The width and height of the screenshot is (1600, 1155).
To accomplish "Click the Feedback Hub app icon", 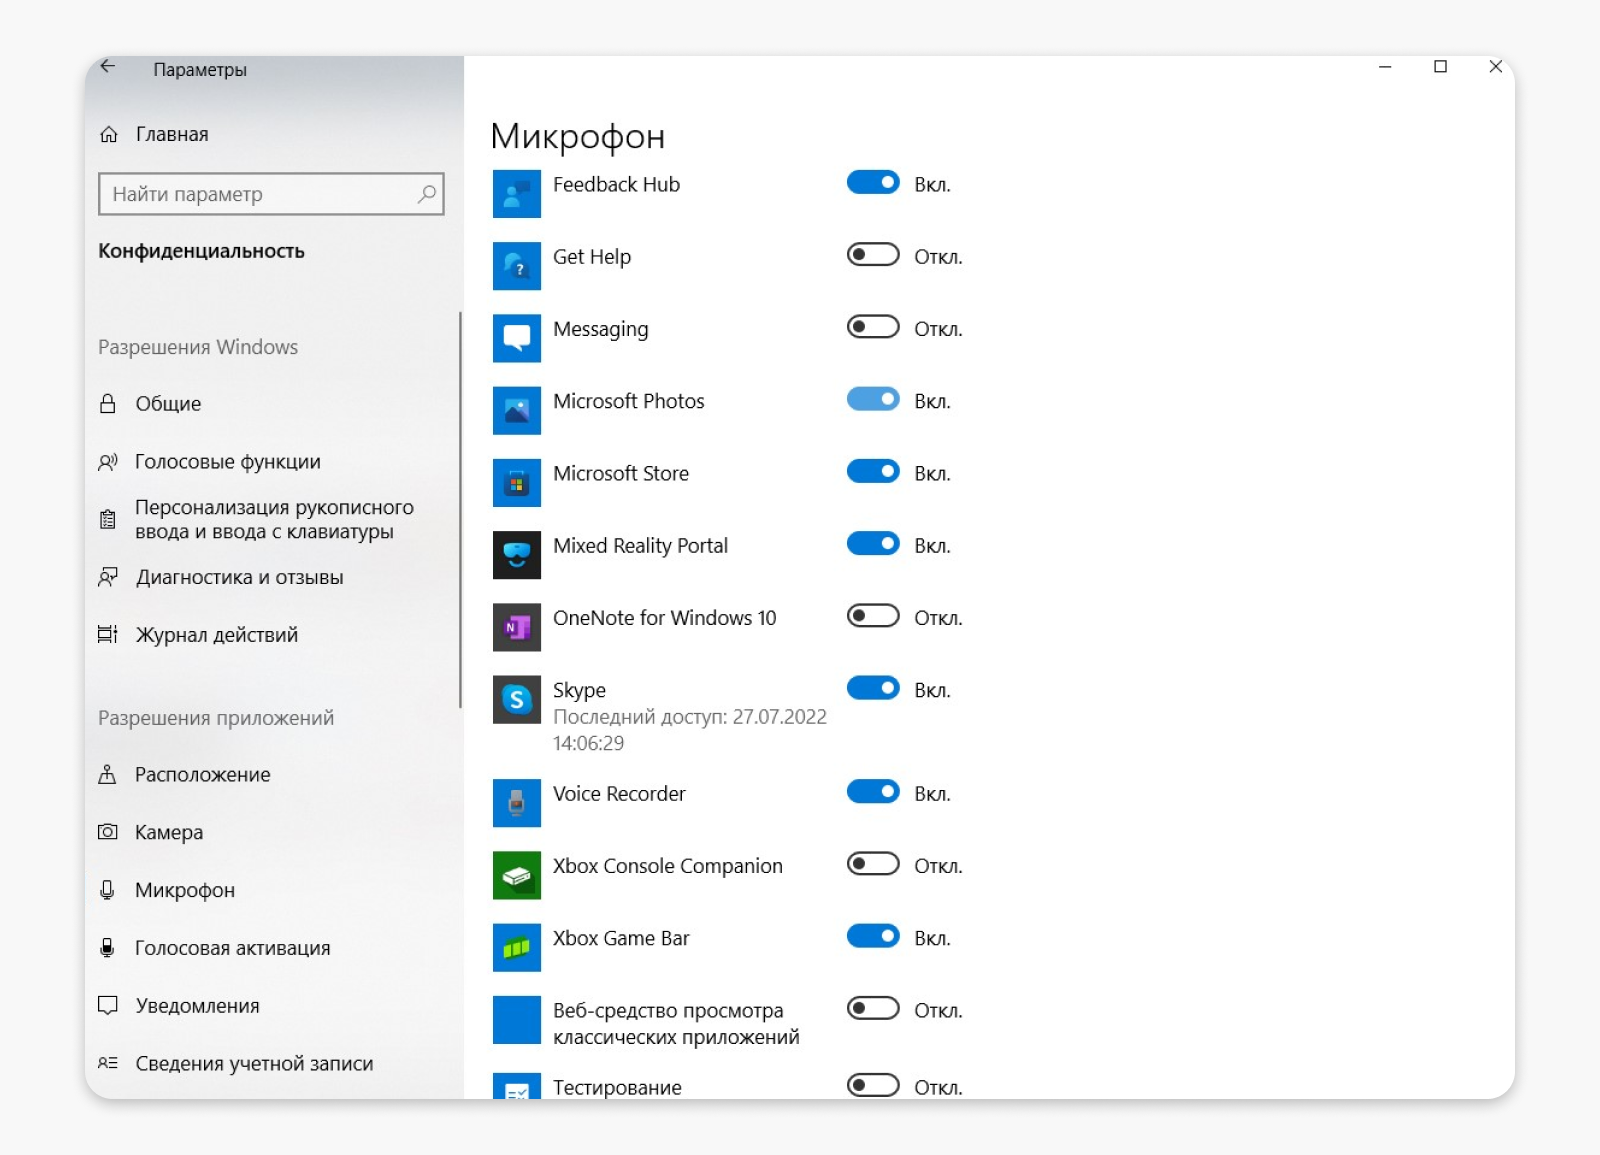I will [516, 194].
